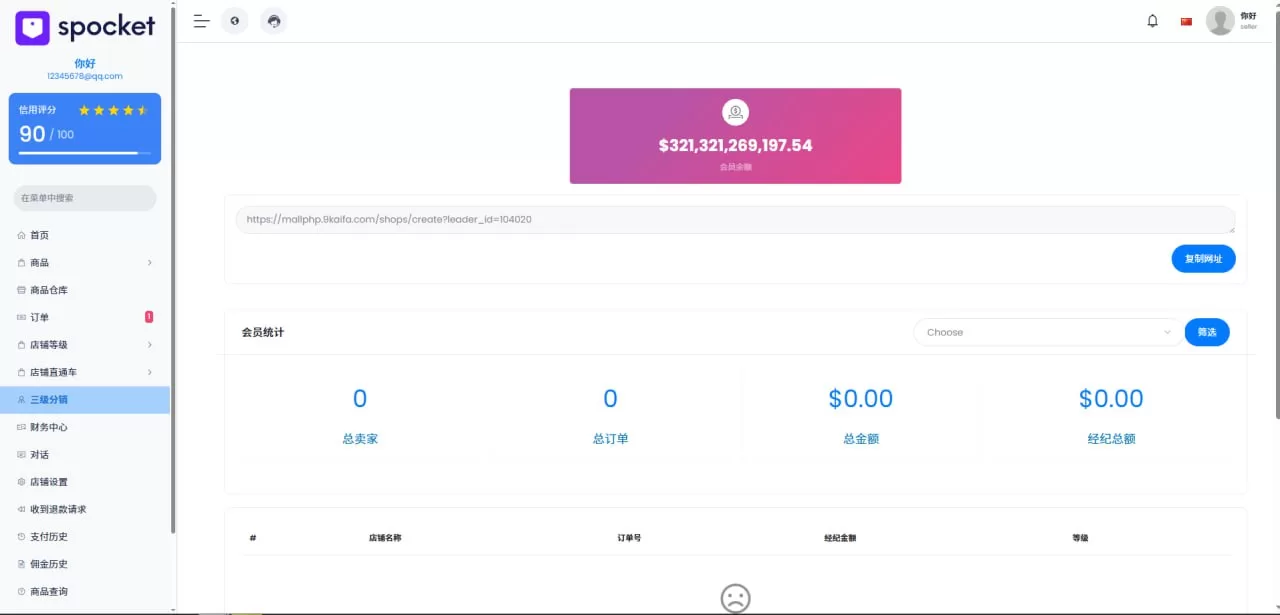Open customer support headset icon
This screenshot has width=1280, height=615.
274,21
